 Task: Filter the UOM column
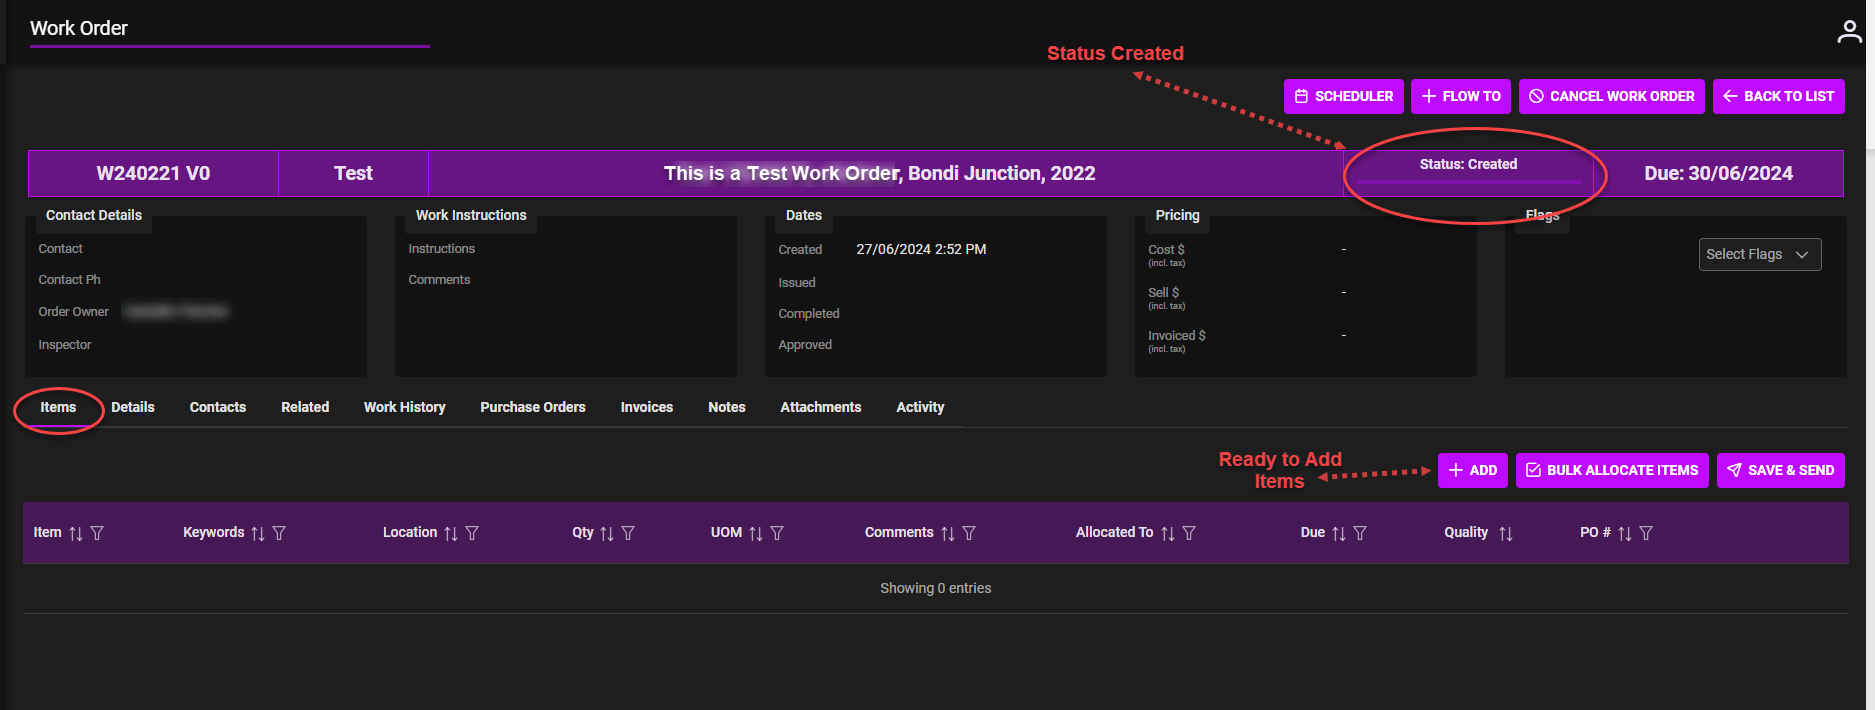coord(777,534)
